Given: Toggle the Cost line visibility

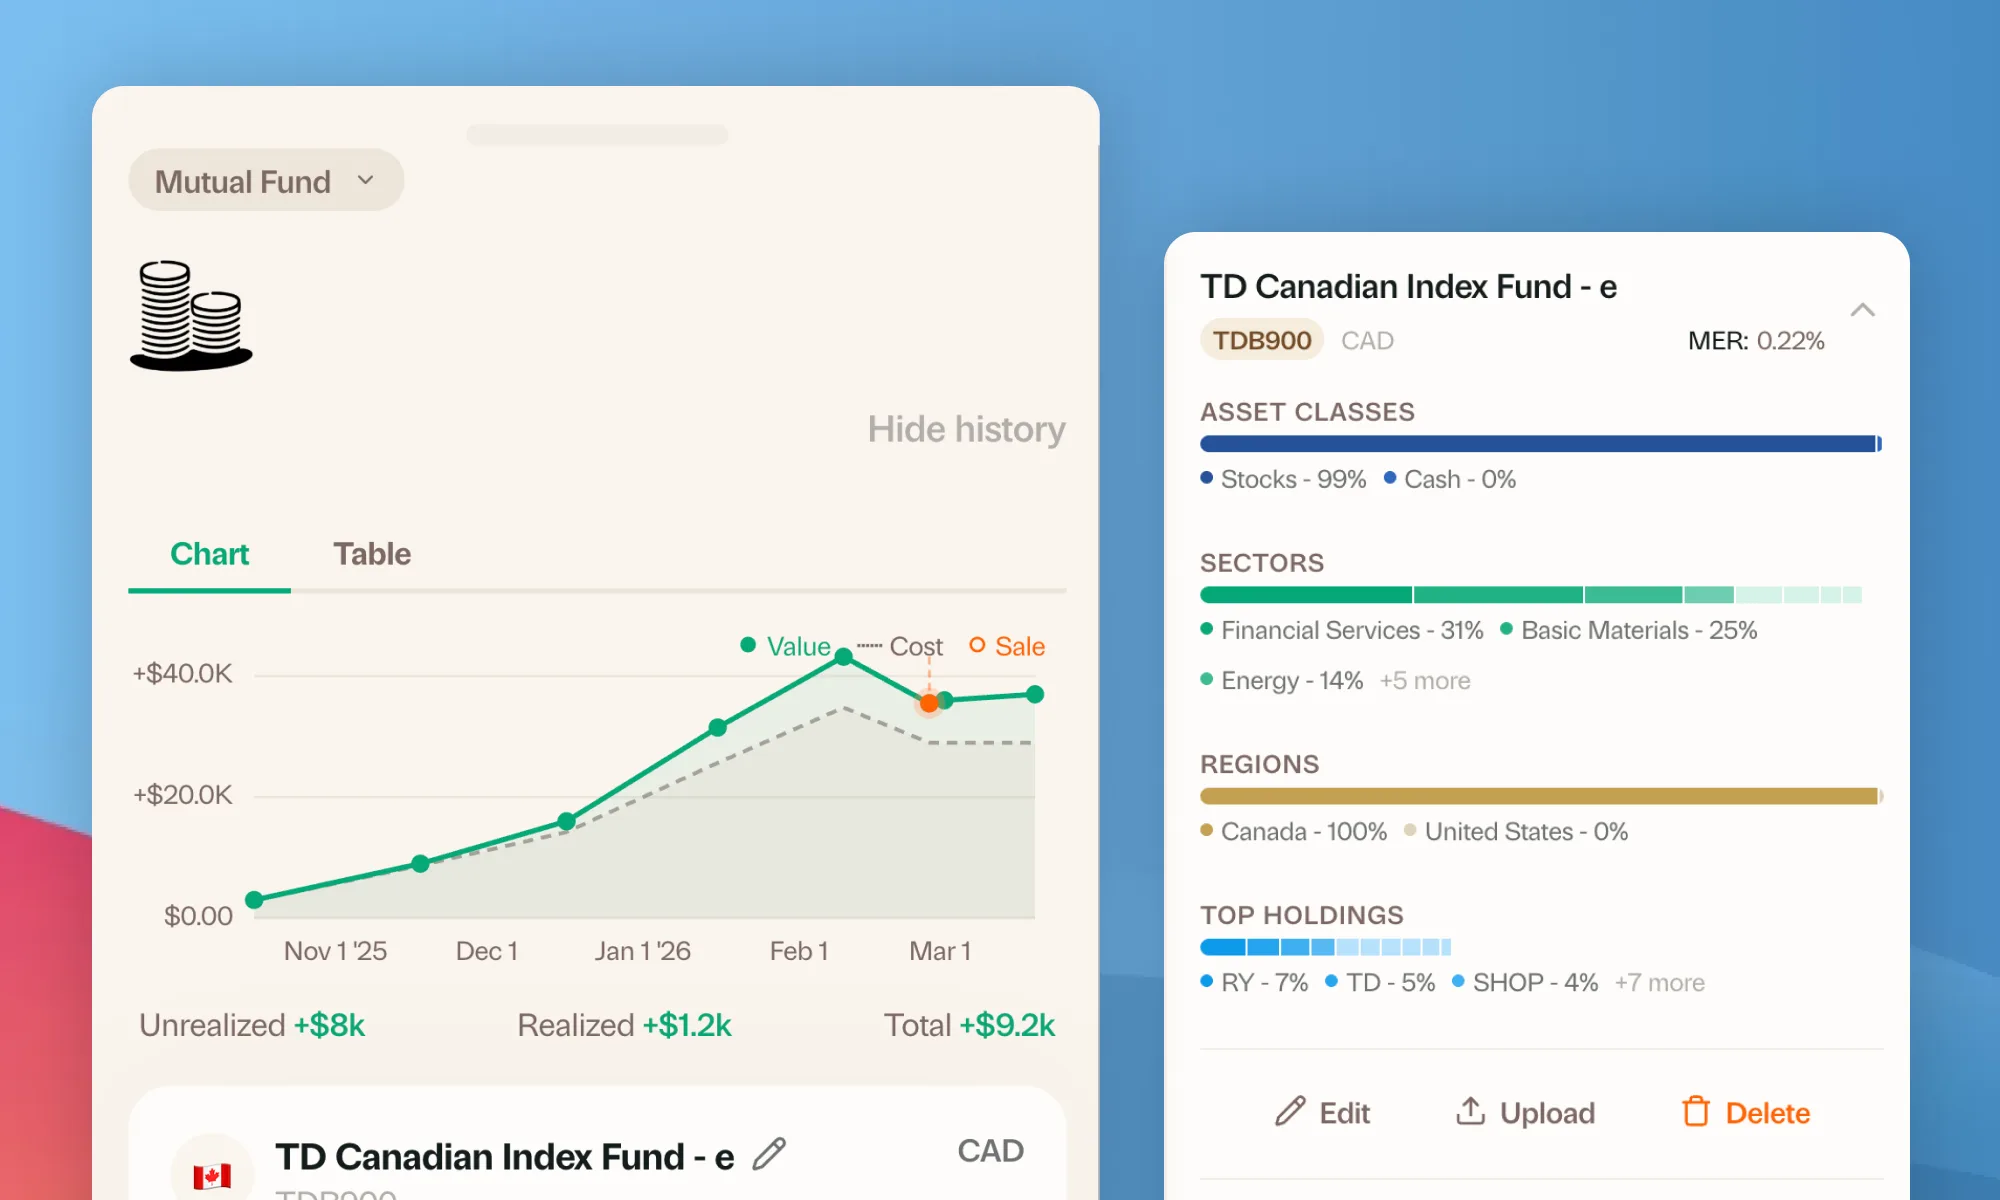Looking at the screenshot, I should 900,646.
